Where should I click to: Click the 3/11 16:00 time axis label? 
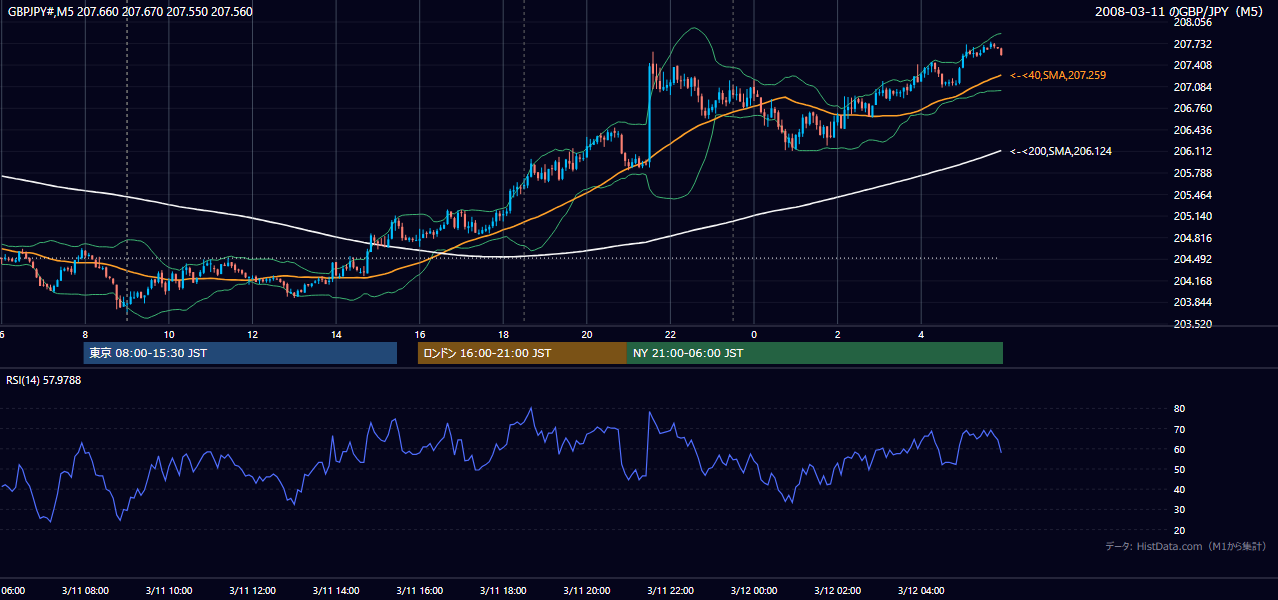coord(419,591)
